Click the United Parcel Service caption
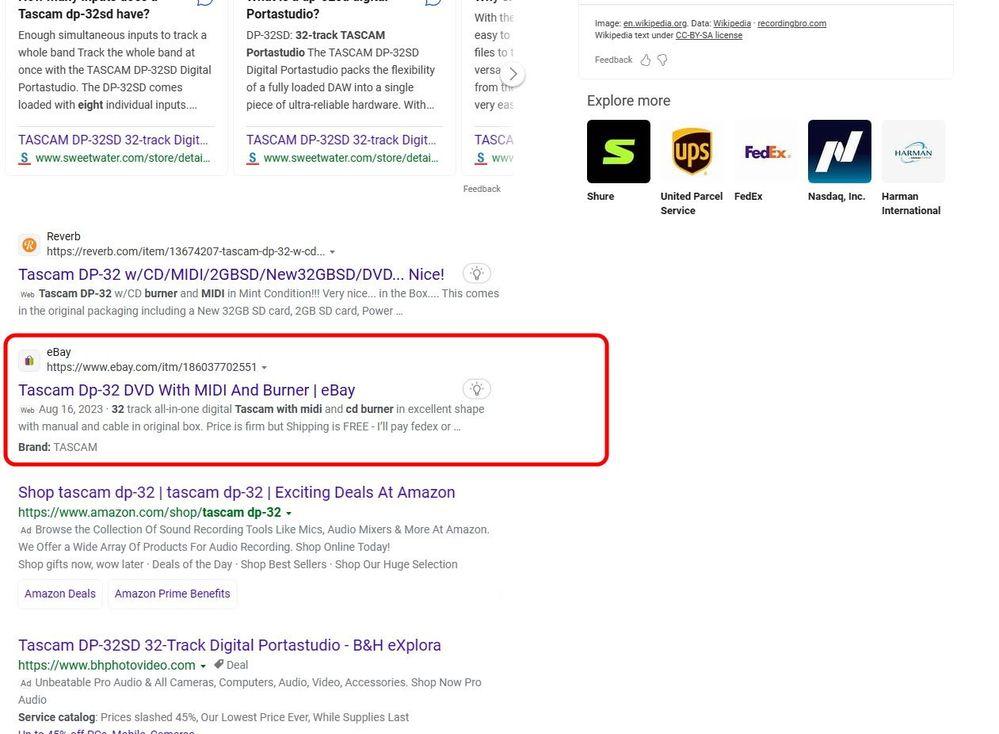 pos(691,203)
